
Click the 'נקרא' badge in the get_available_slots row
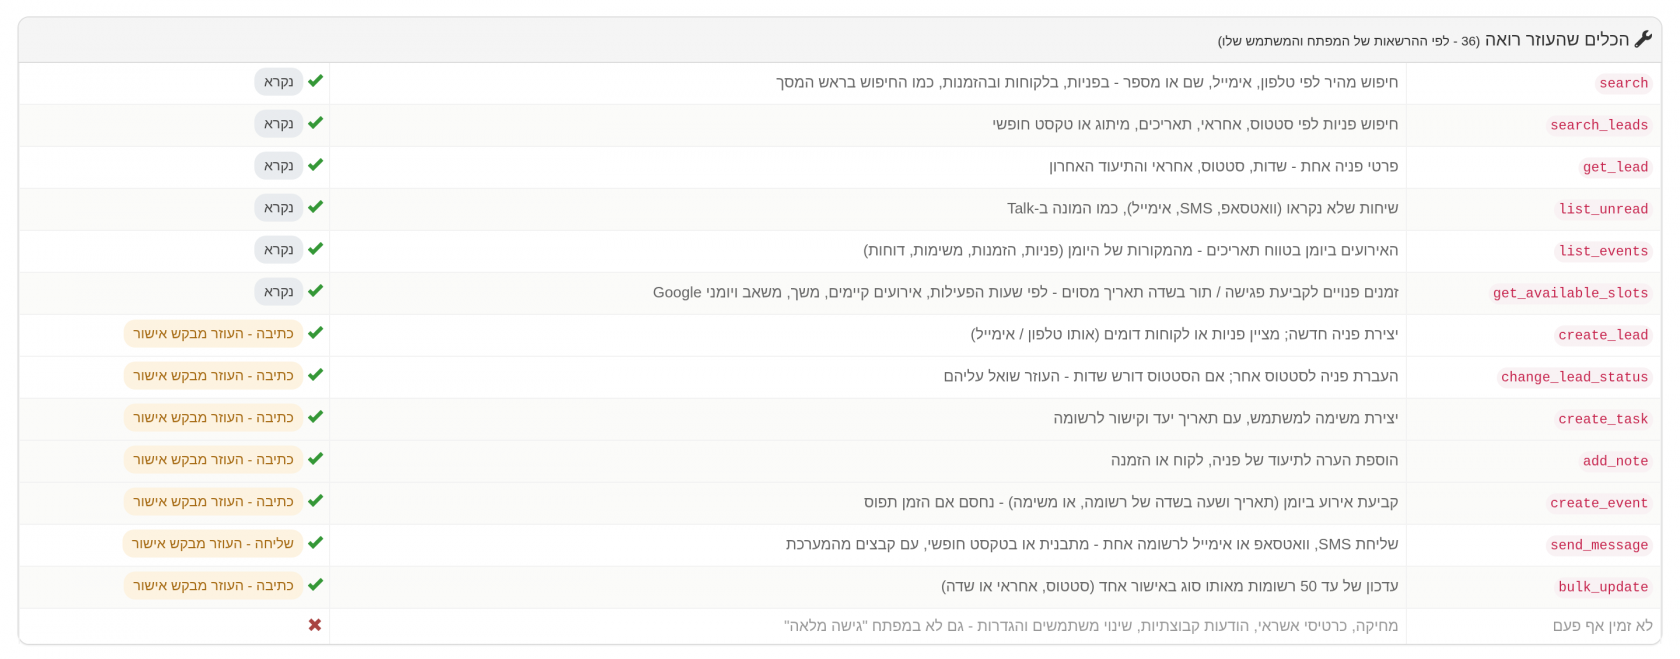point(279,291)
